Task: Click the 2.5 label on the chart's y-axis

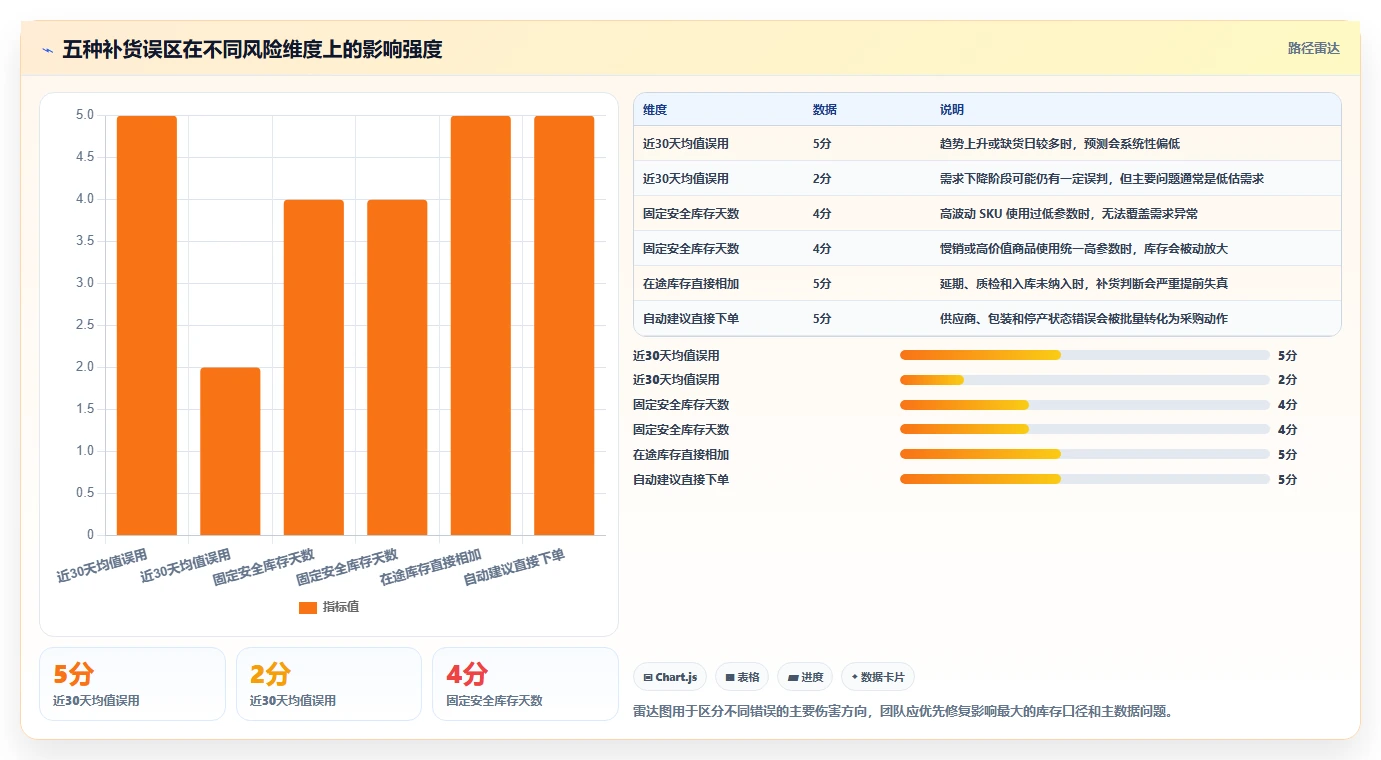Action: [x=85, y=326]
